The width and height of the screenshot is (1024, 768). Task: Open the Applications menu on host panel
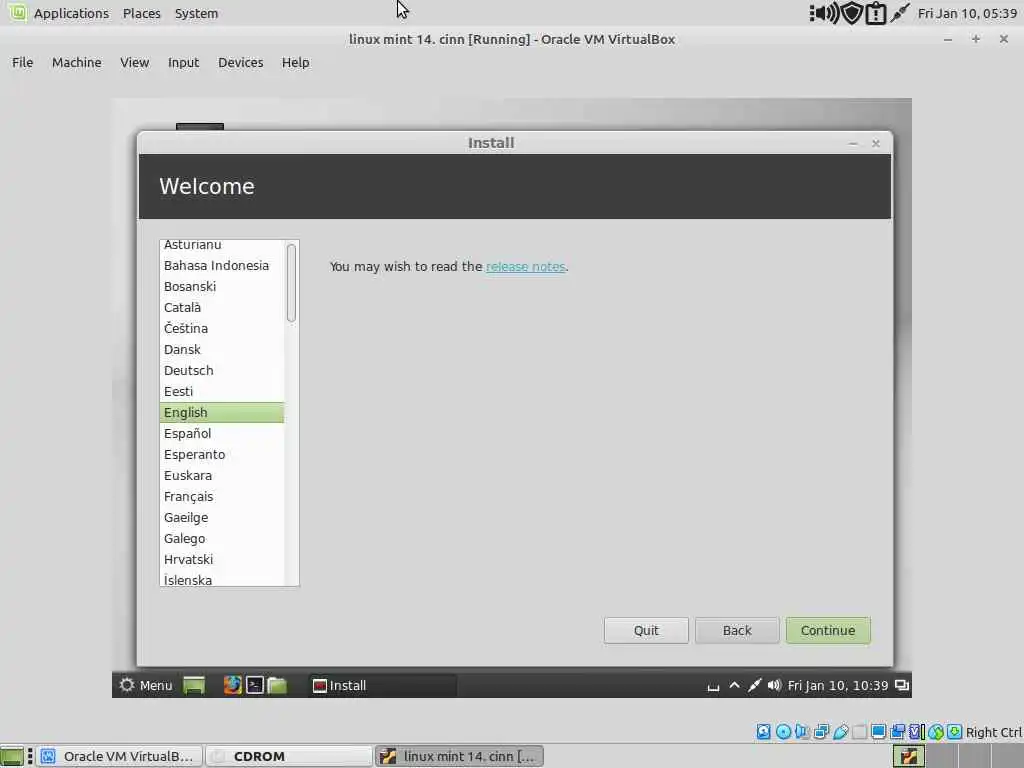[x=71, y=13]
